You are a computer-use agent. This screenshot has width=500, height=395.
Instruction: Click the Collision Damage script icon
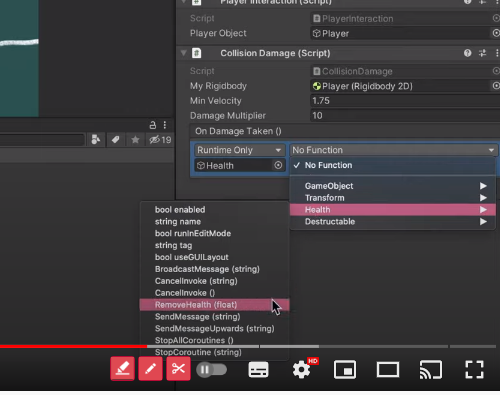(197, 53)
